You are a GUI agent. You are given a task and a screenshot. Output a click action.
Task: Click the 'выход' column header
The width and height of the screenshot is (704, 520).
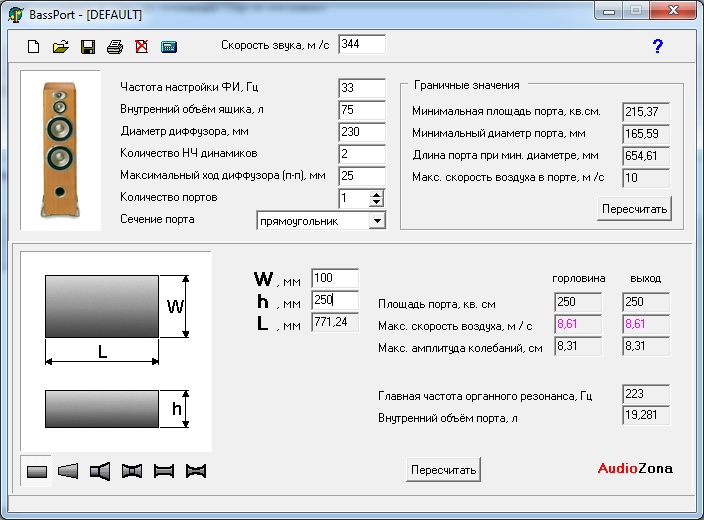point(646,278)
